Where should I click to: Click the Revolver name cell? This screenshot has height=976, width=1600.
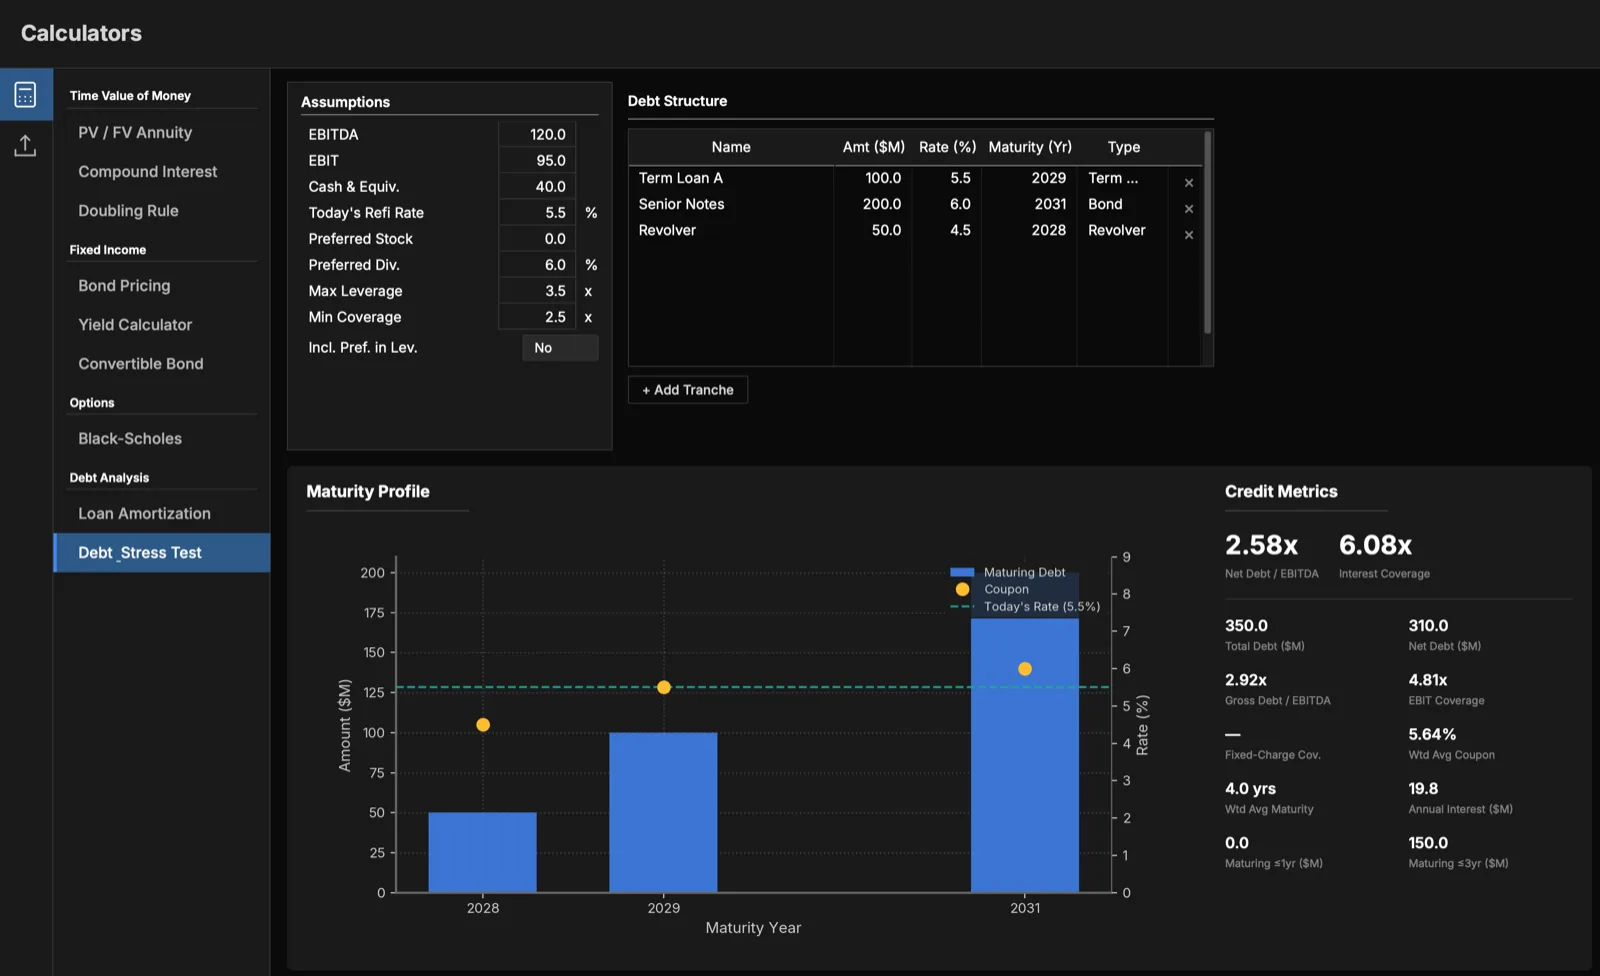point(731,230)
